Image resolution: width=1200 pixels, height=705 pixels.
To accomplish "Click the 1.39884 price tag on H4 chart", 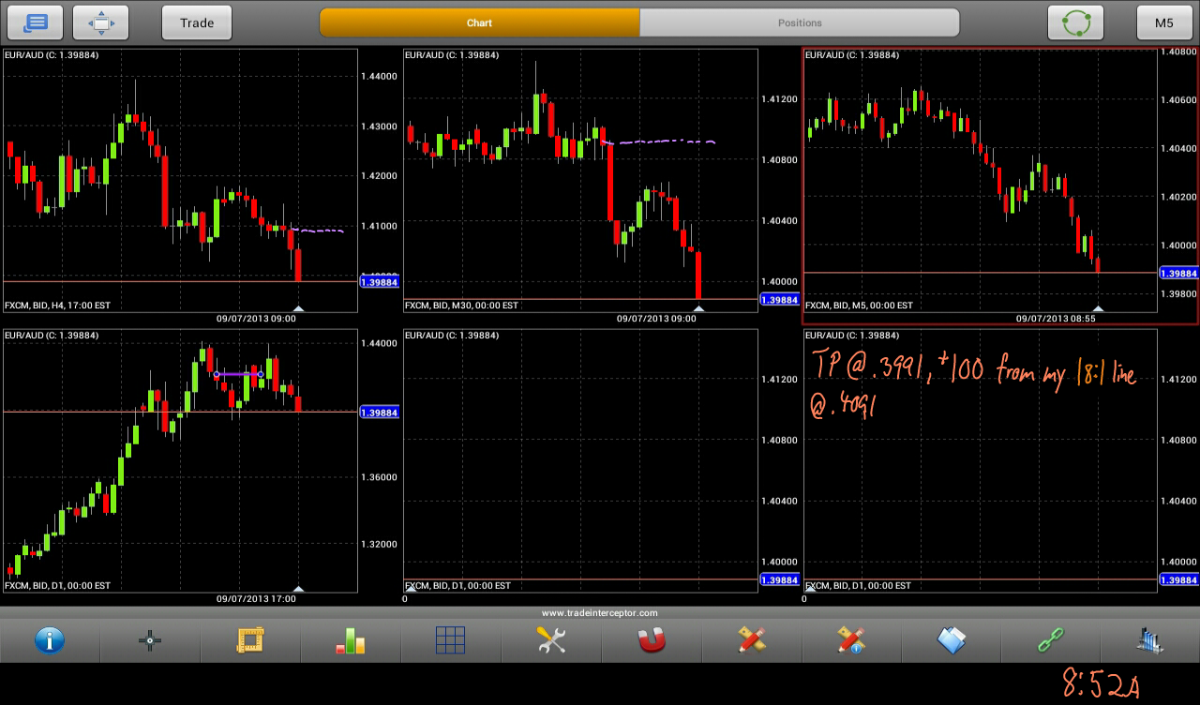I will [379, 280].
